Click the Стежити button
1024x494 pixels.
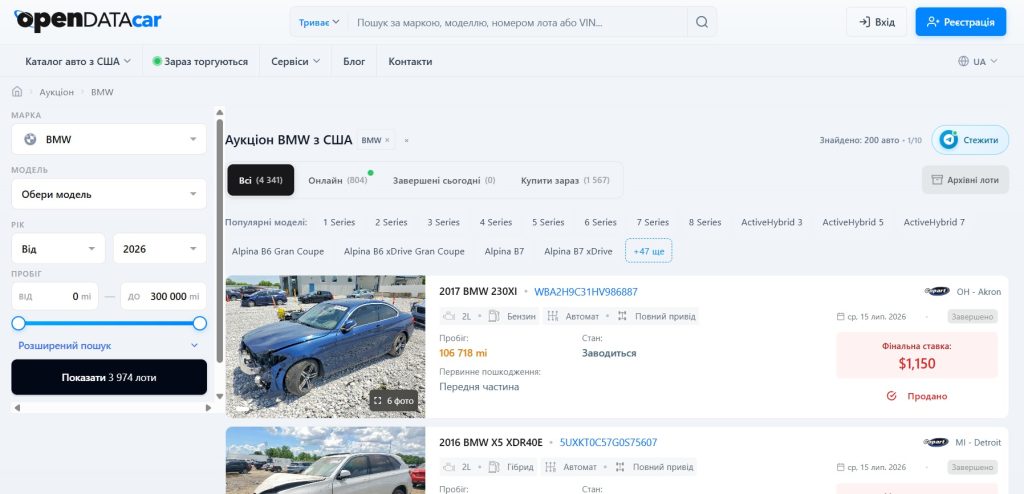tap(970, 140)
